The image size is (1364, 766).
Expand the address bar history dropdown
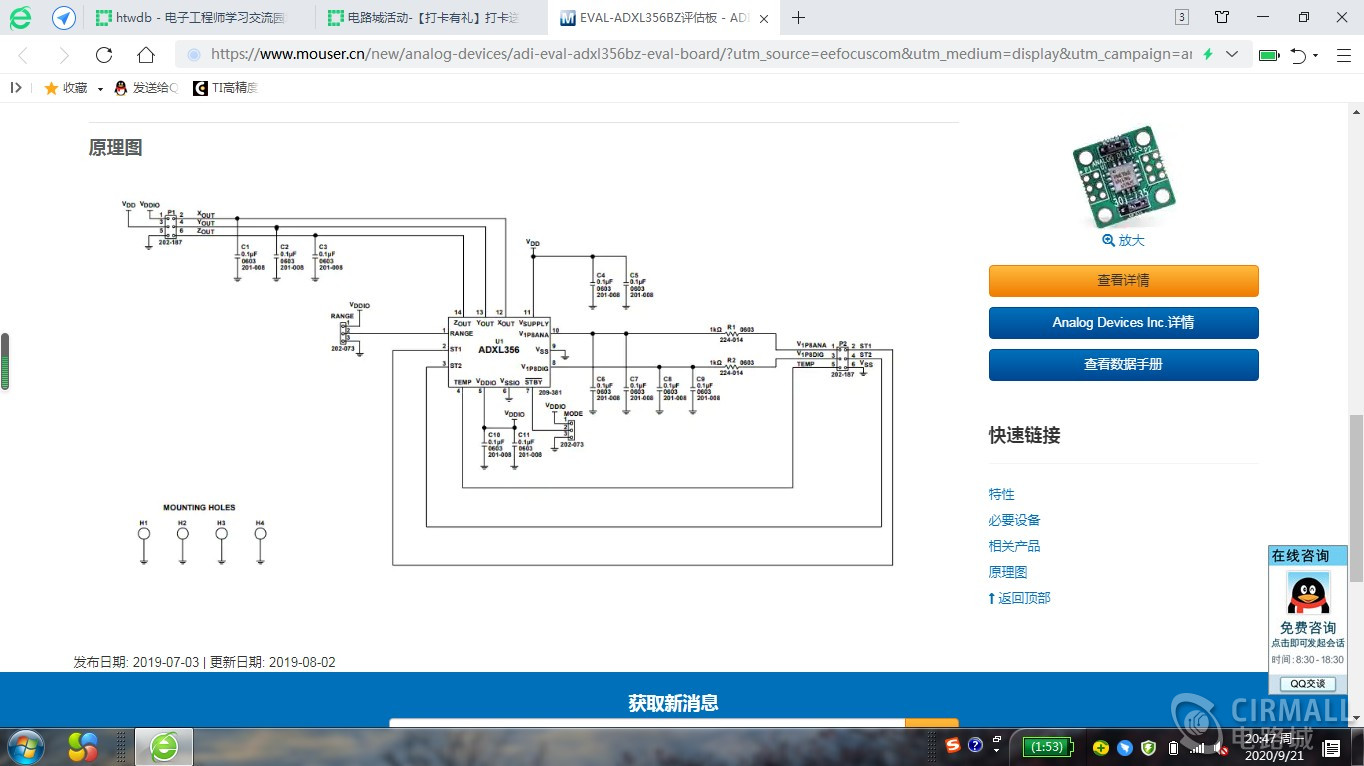[1232, 55]
